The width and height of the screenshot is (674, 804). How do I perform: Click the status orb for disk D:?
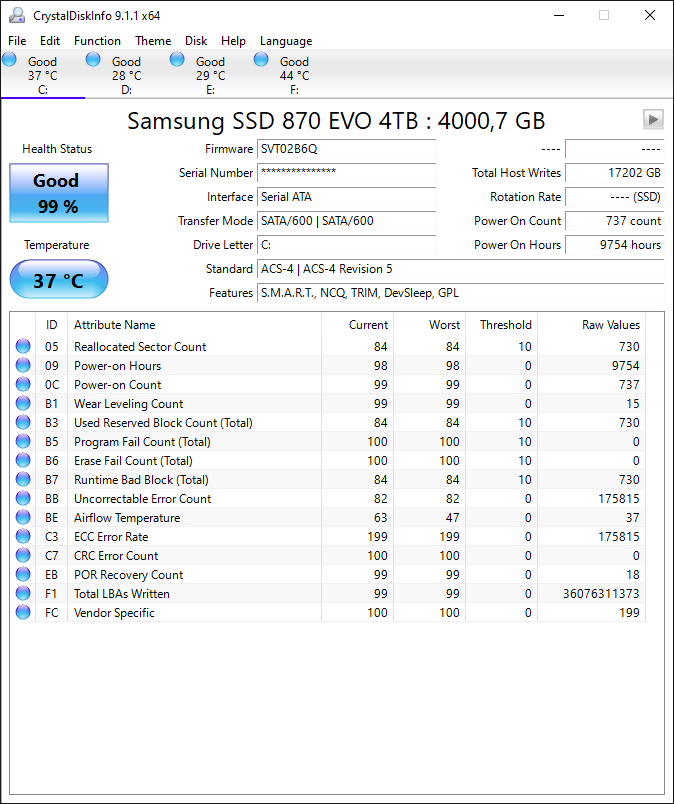(93, 59)
